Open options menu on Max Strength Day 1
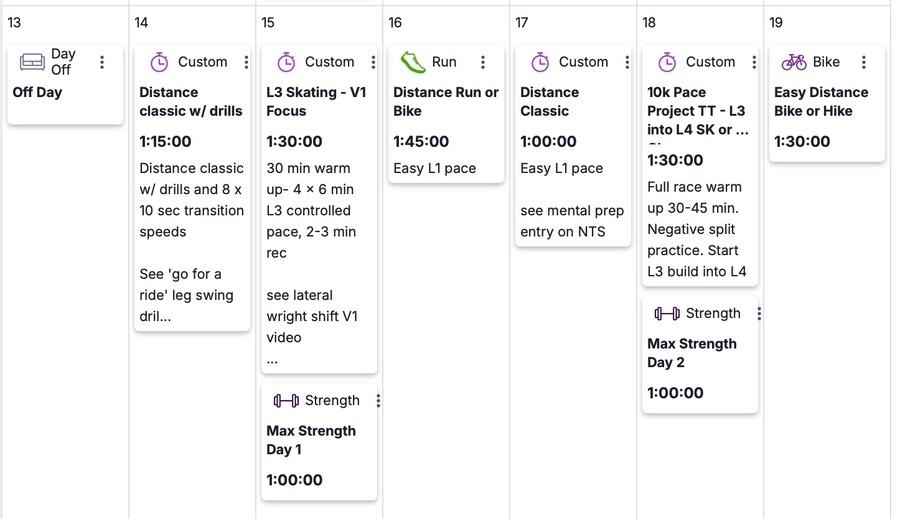 [378, 400]
